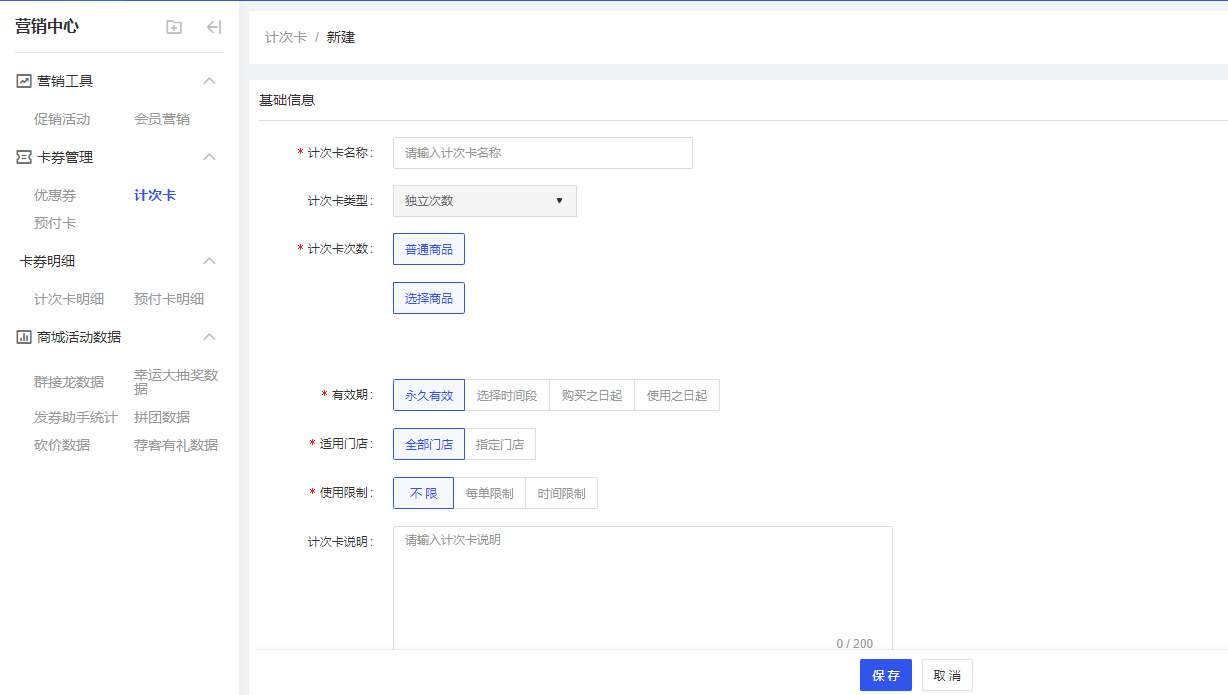Viewport: 1228px width, 695px height.
Task: Click the 营销工具 chart icon
Action: (x=24, y=81)
